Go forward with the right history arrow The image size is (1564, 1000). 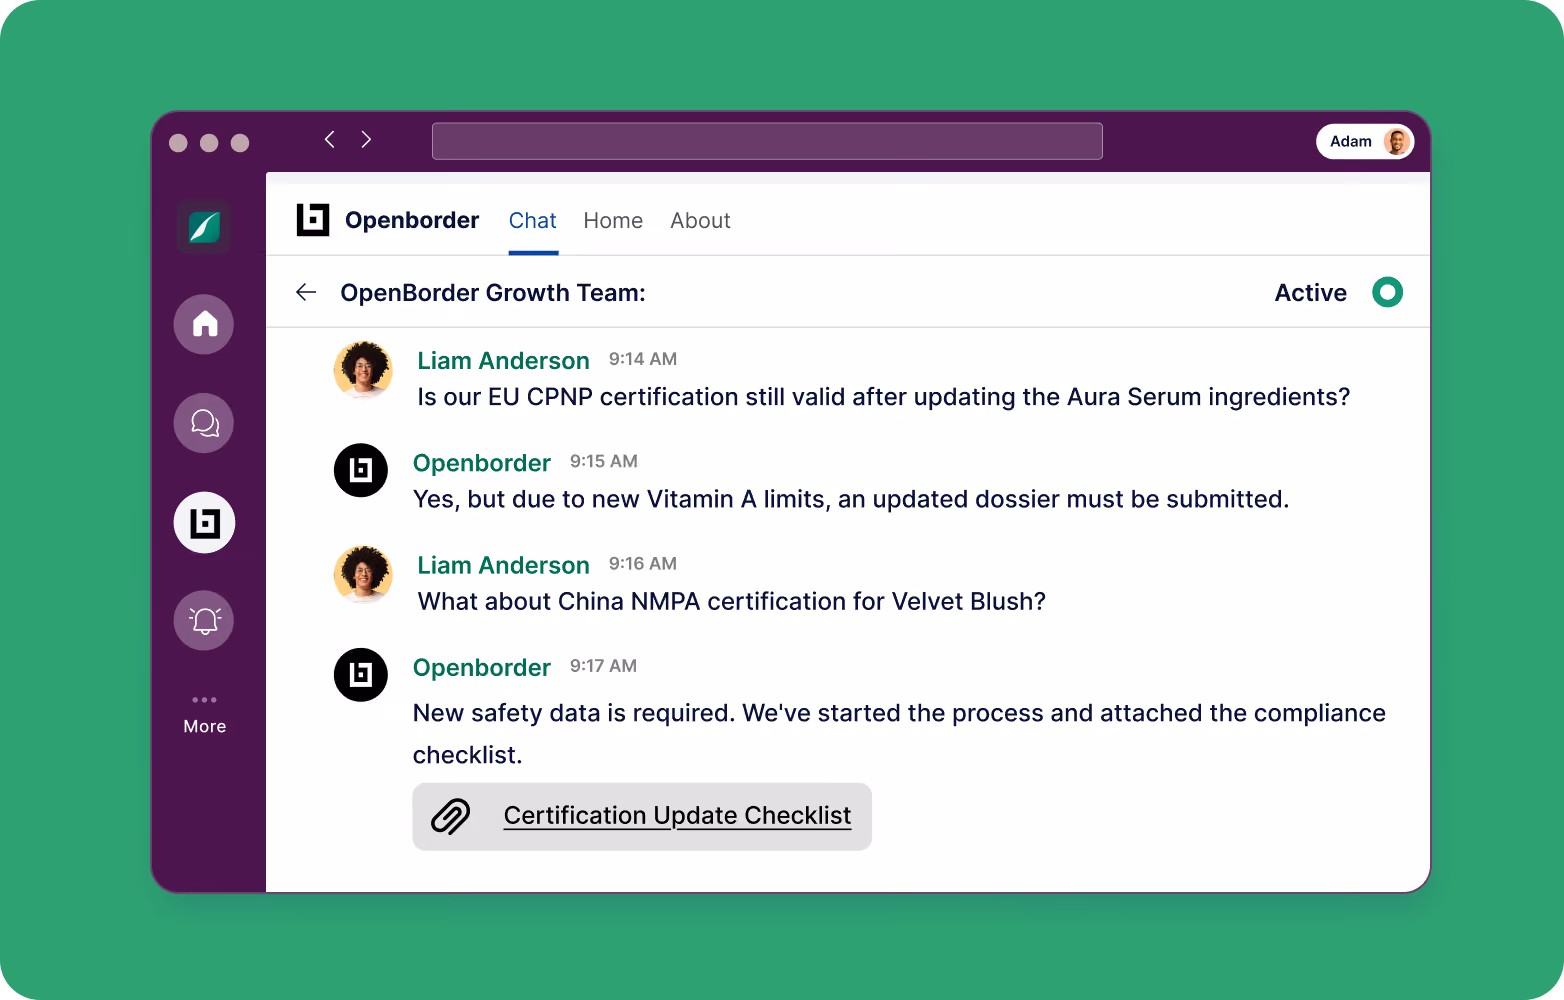(x=366, y=140)
